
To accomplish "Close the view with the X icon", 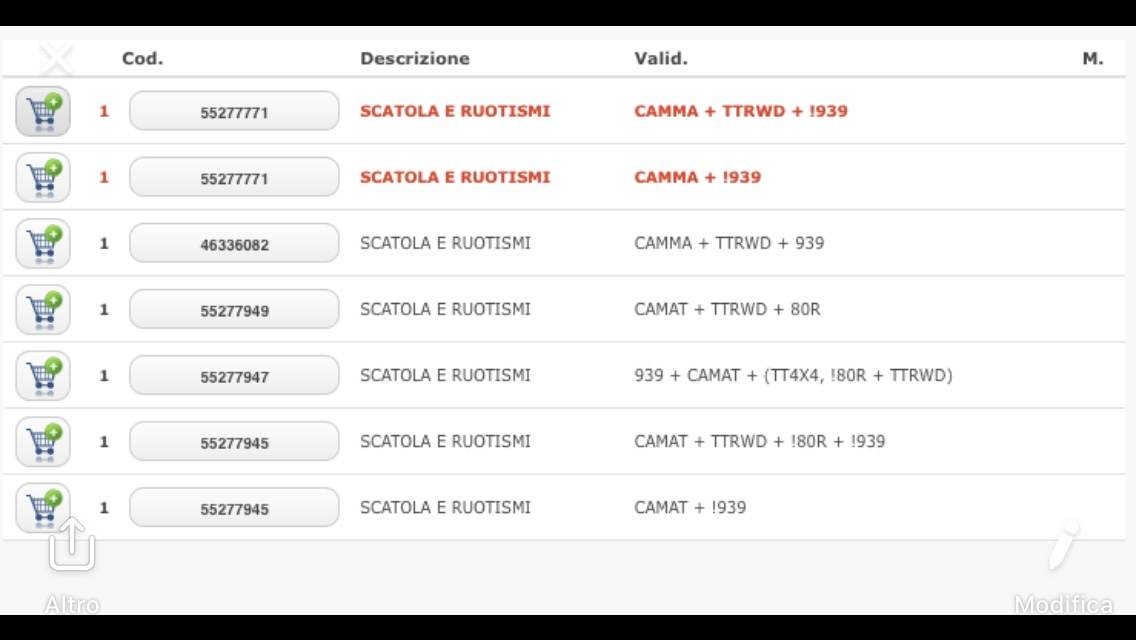I will pos(56,60).
